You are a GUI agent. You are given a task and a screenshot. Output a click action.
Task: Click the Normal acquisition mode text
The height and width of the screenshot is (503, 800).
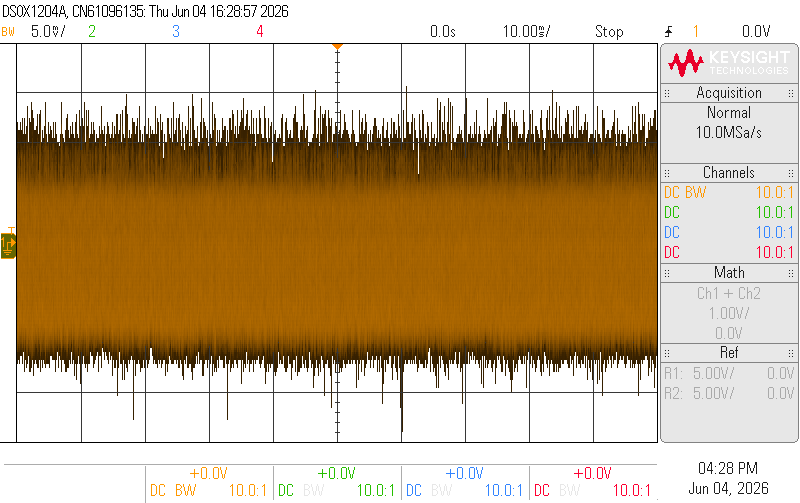[729, 113]
